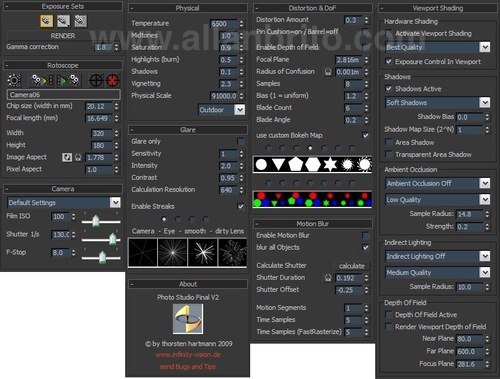Select first radio button under Enable Streaks
This screenshot has width=500, height=379.
point(164,219)
